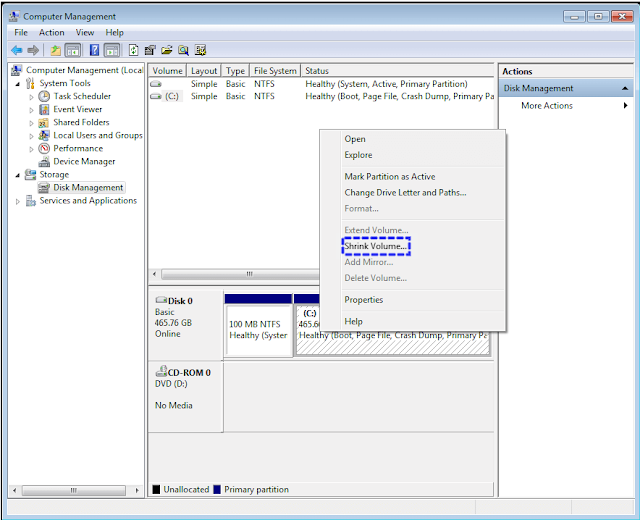The image size is (640, 520).
Task: Click the Event Viewer icon in tree
Action: [44, 109]
